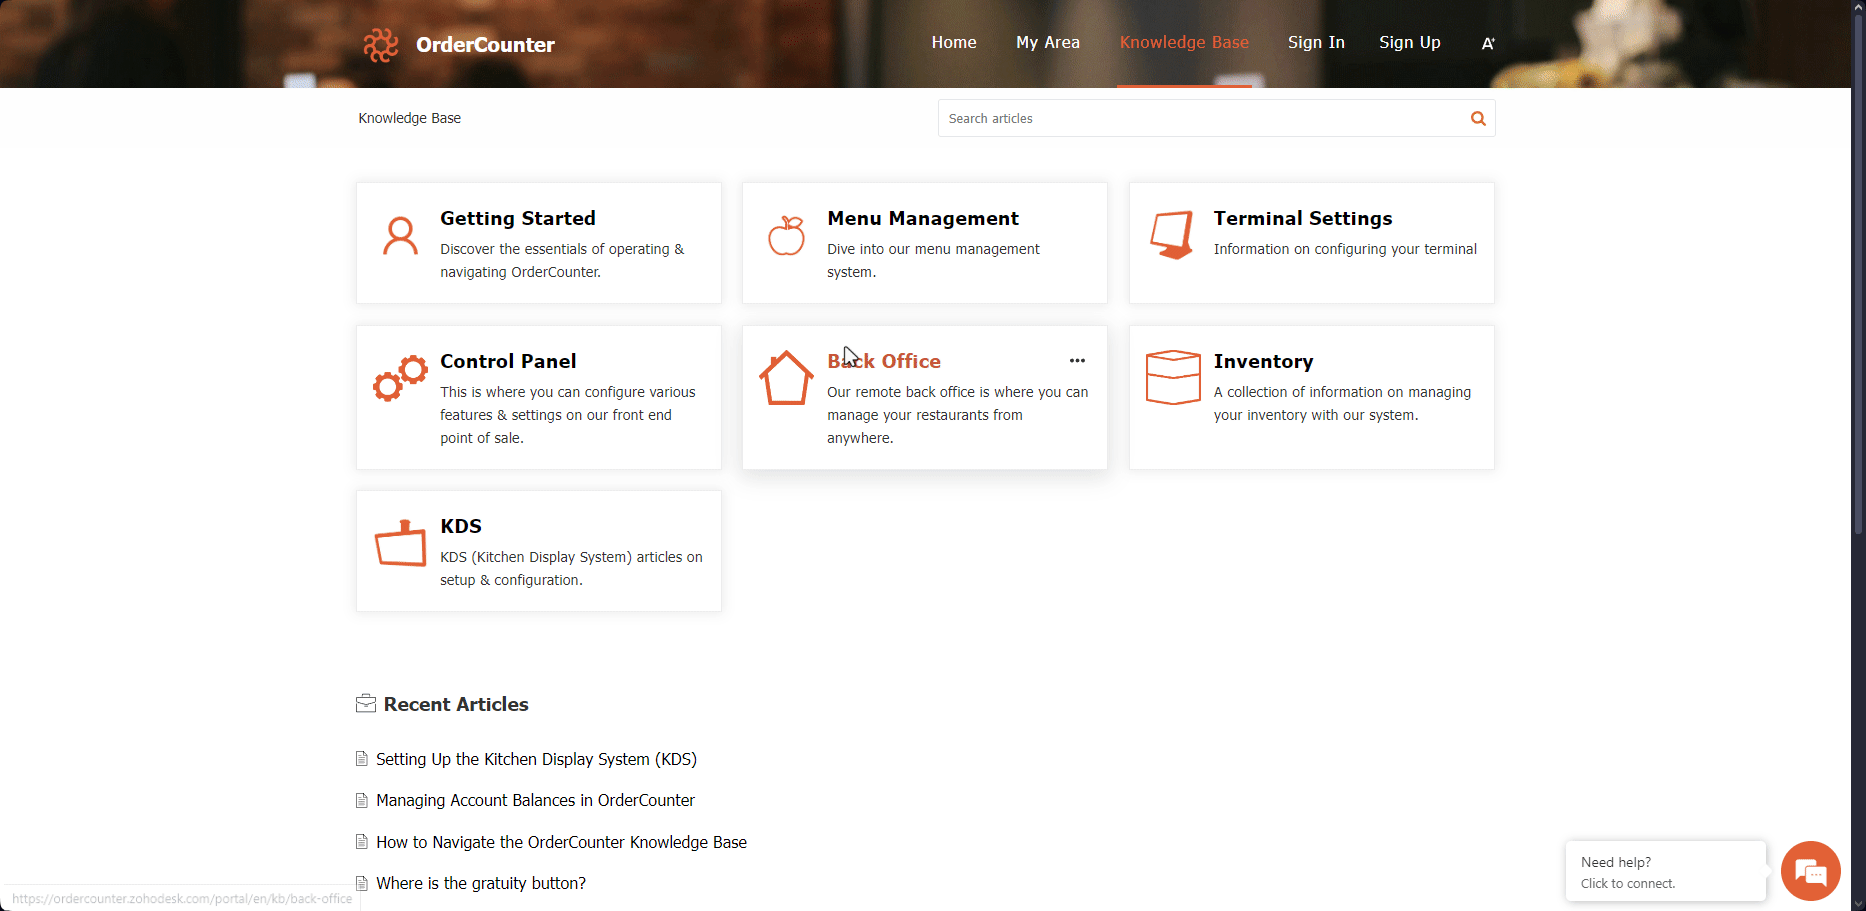
Task: Click the Terminal Settings monitor icon
Action: [1173, 235]
